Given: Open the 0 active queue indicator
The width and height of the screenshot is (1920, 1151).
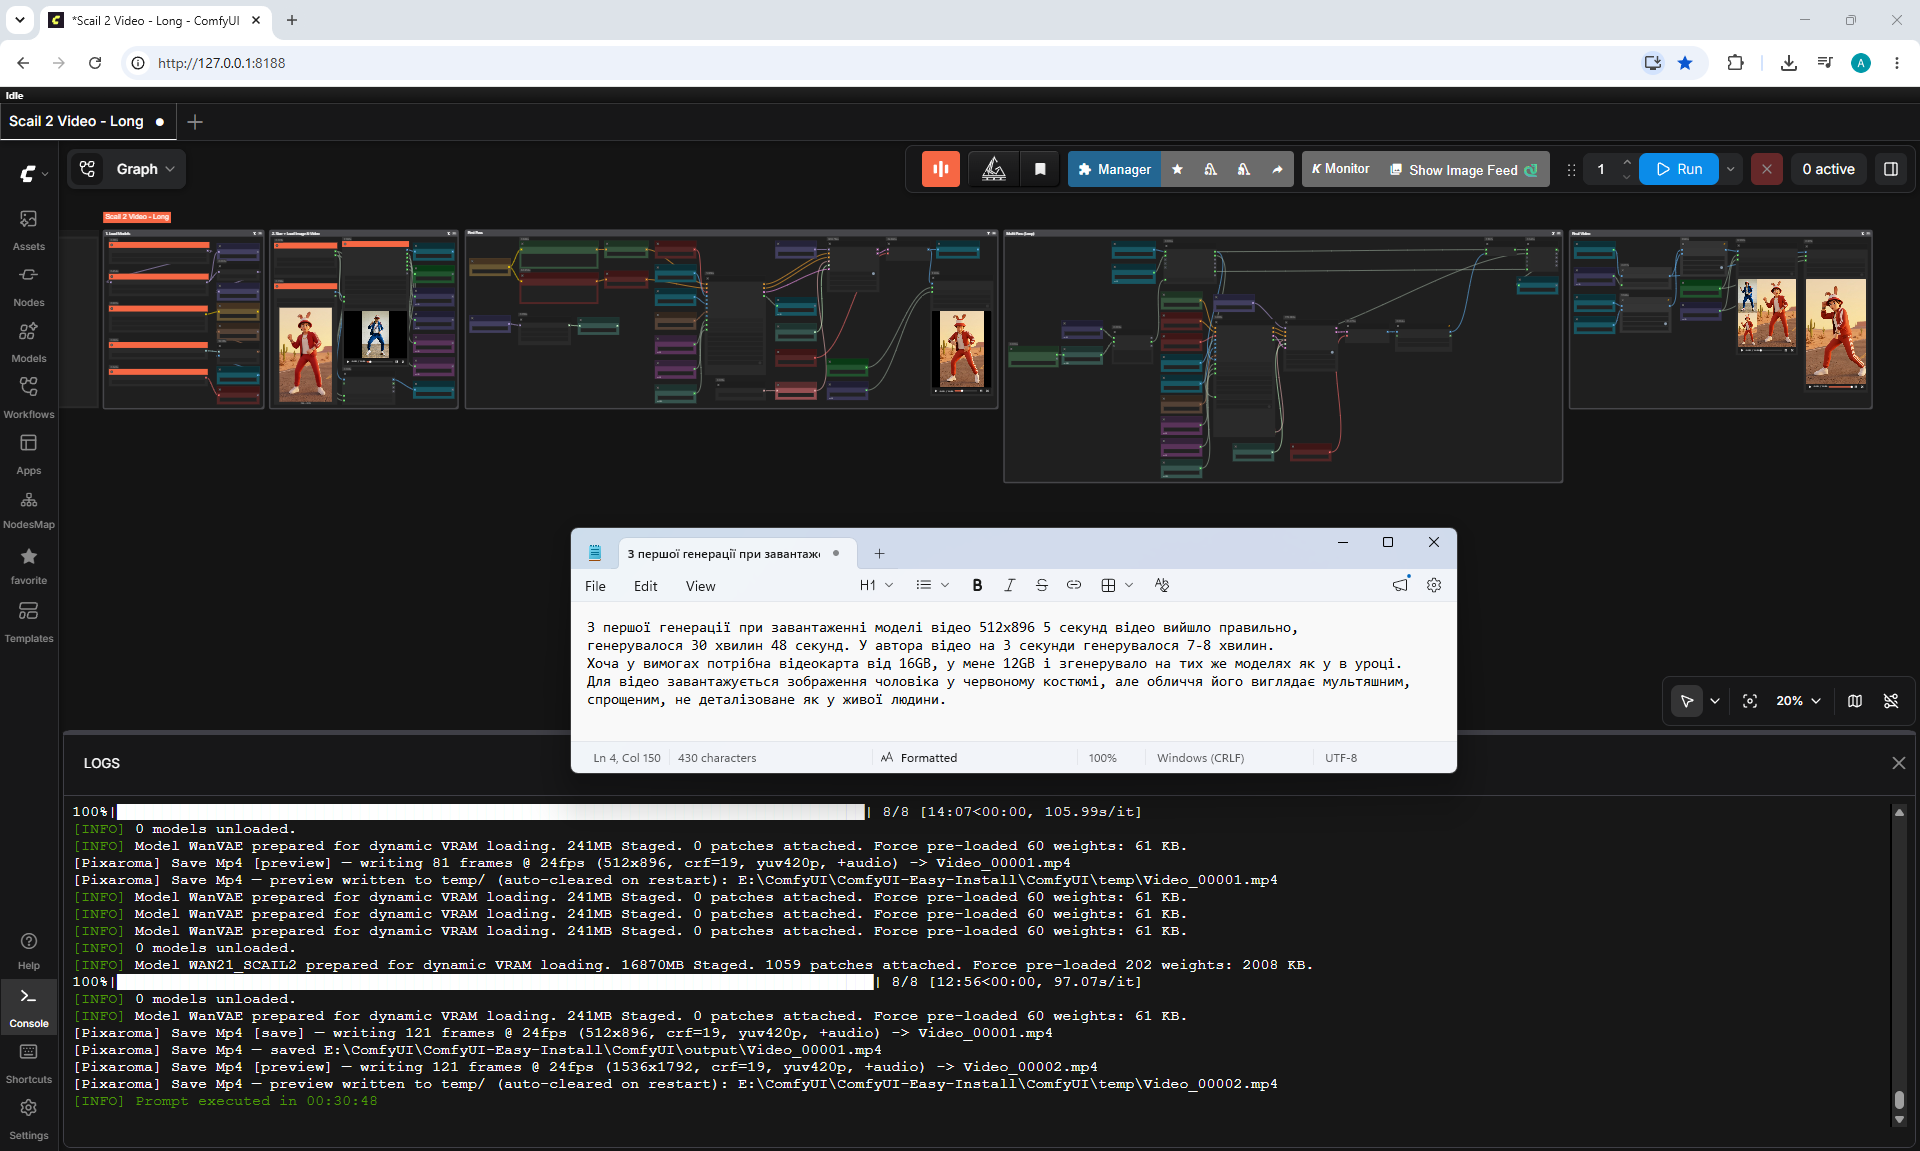Looking at the screenshot, I should 1828,169.
